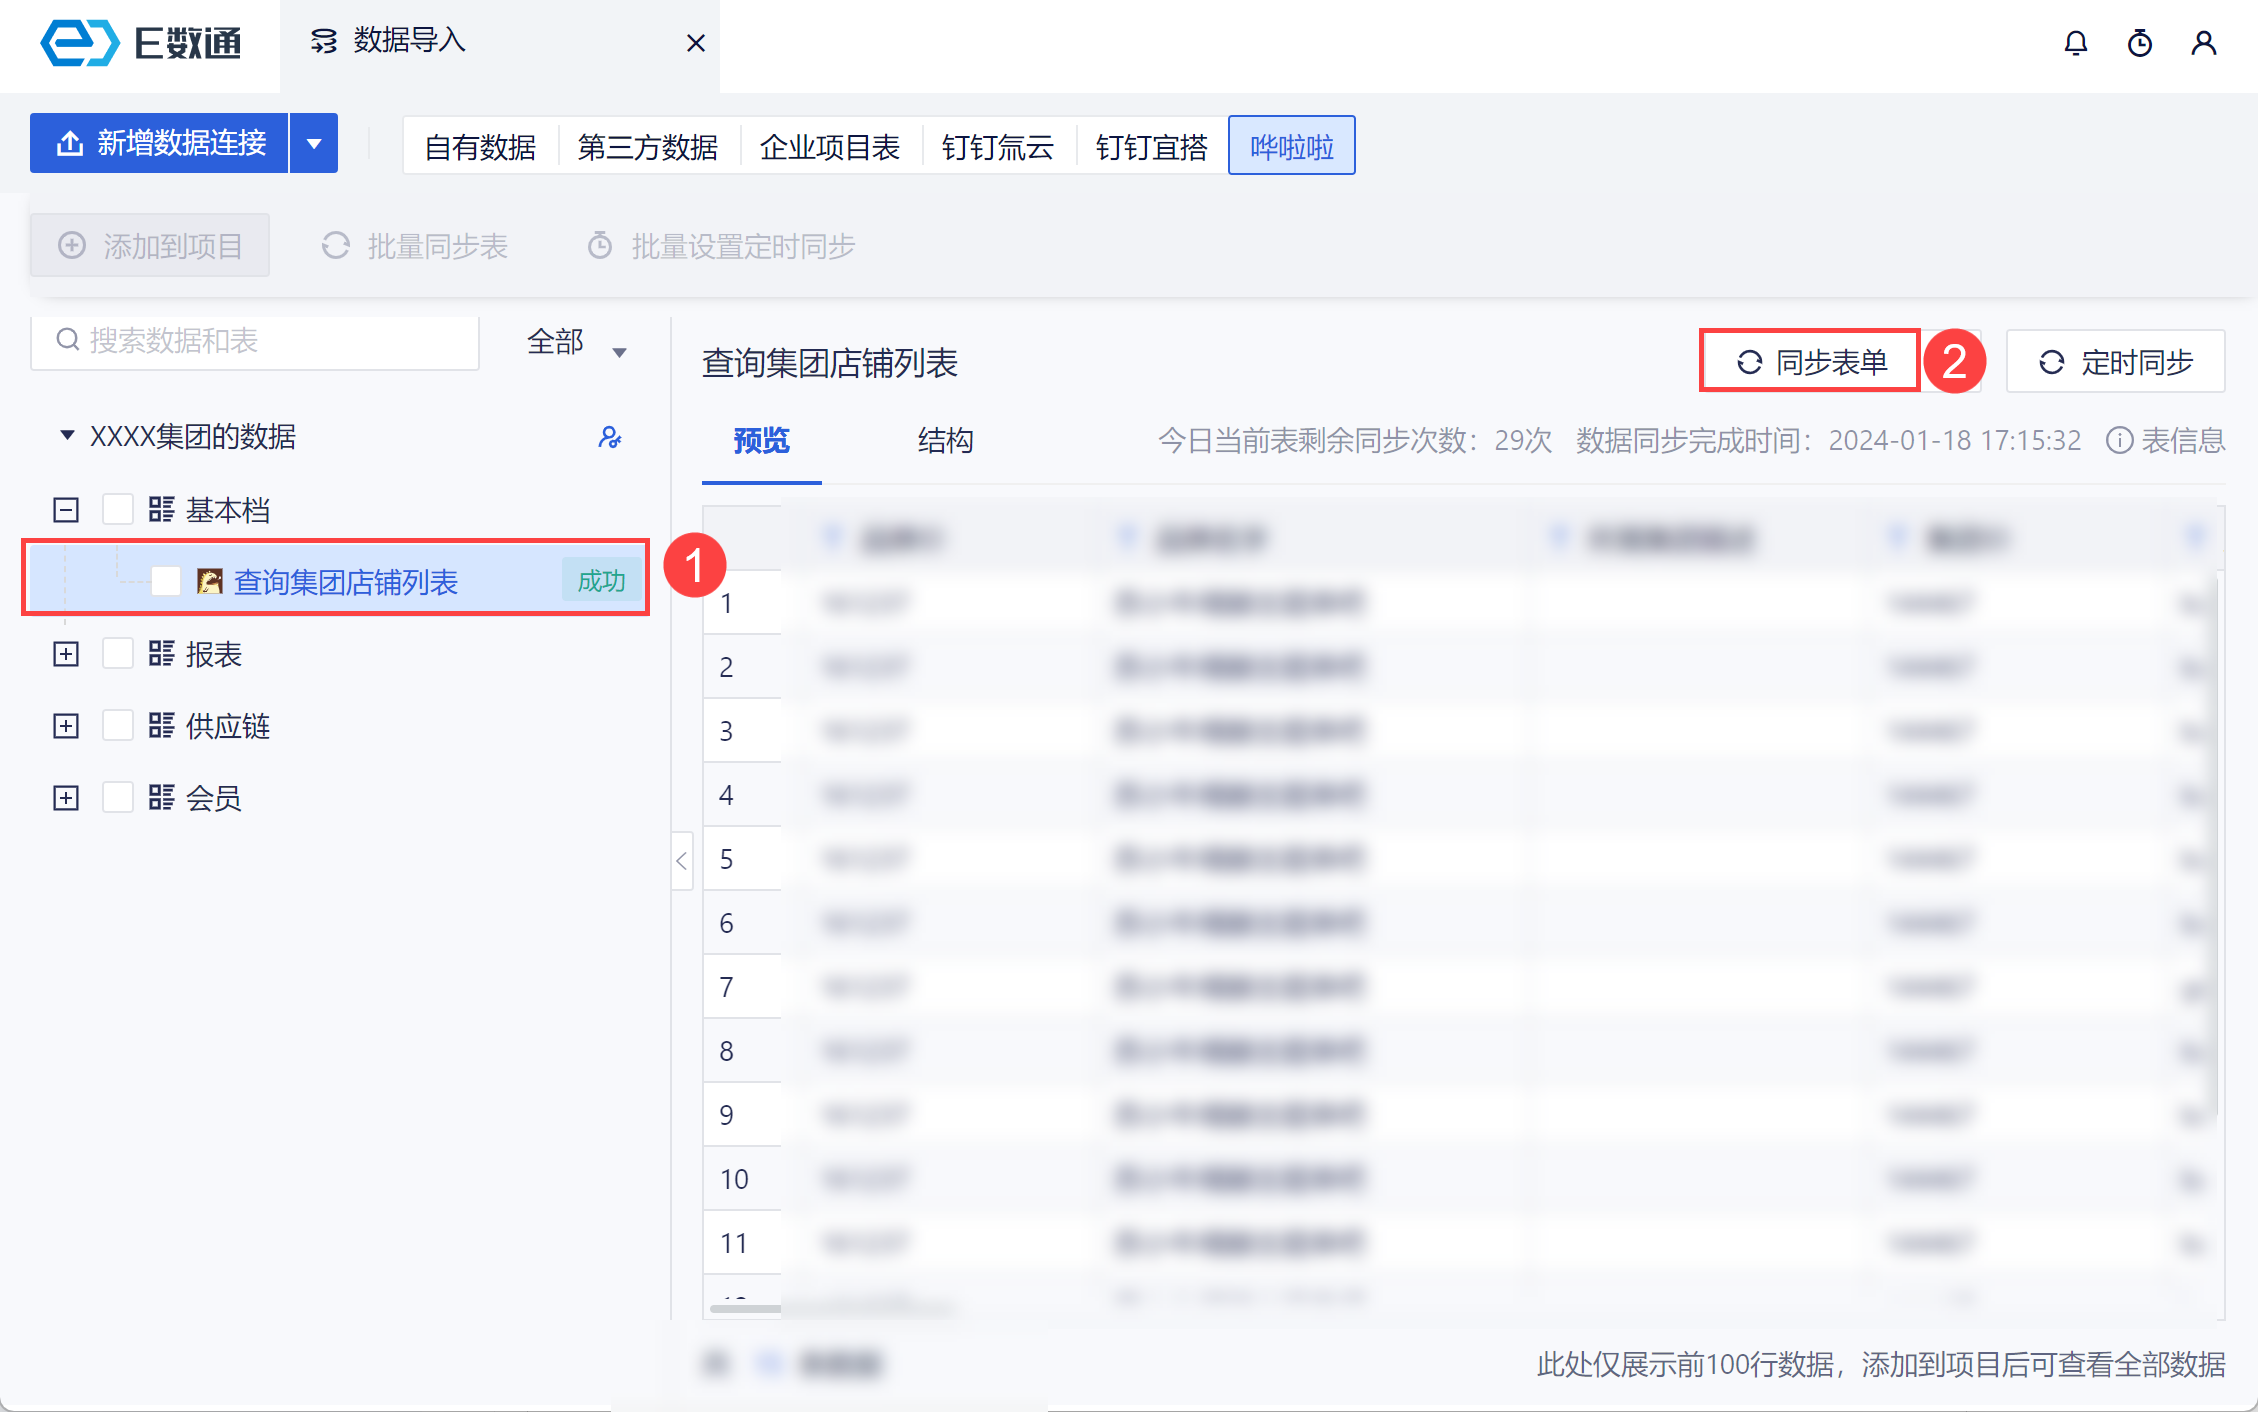Image resolution: width=2258 pixels, height=1412 pixels.
Task: Switch to the 结构 tab
Action: [x=945, y=440]
